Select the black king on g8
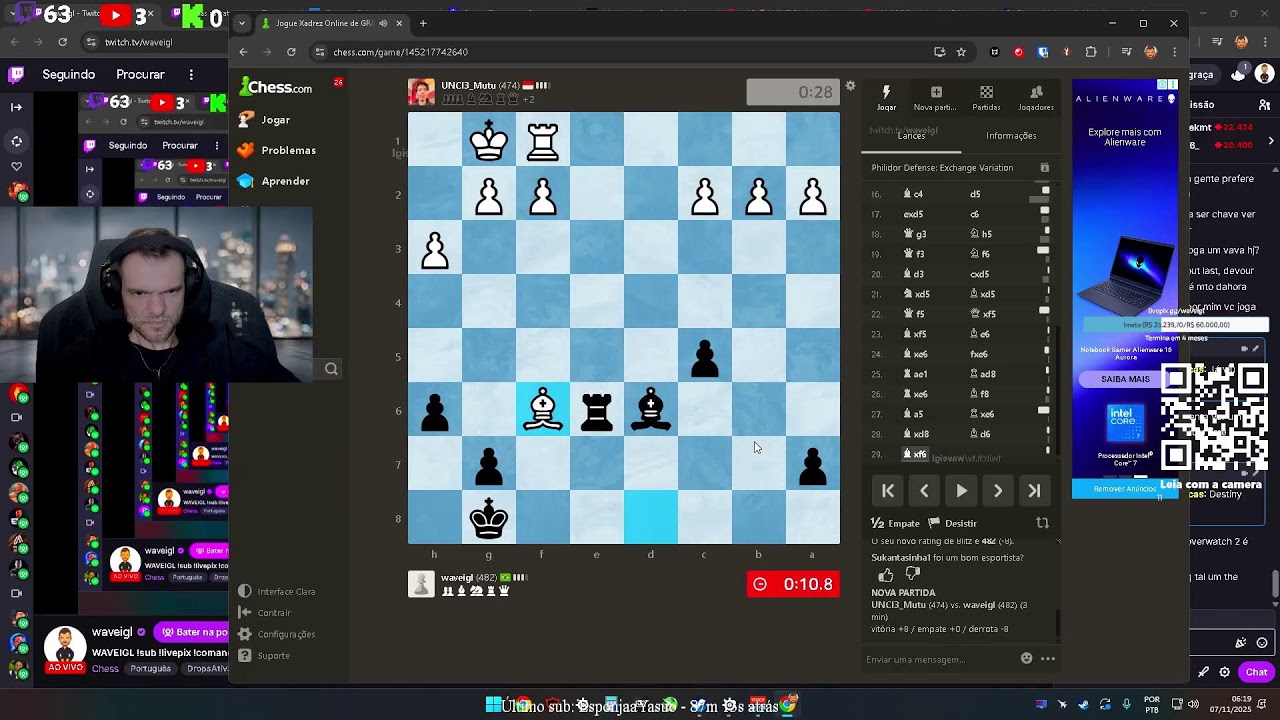This screenshot has width=1280, height=720. pos(489,518)
